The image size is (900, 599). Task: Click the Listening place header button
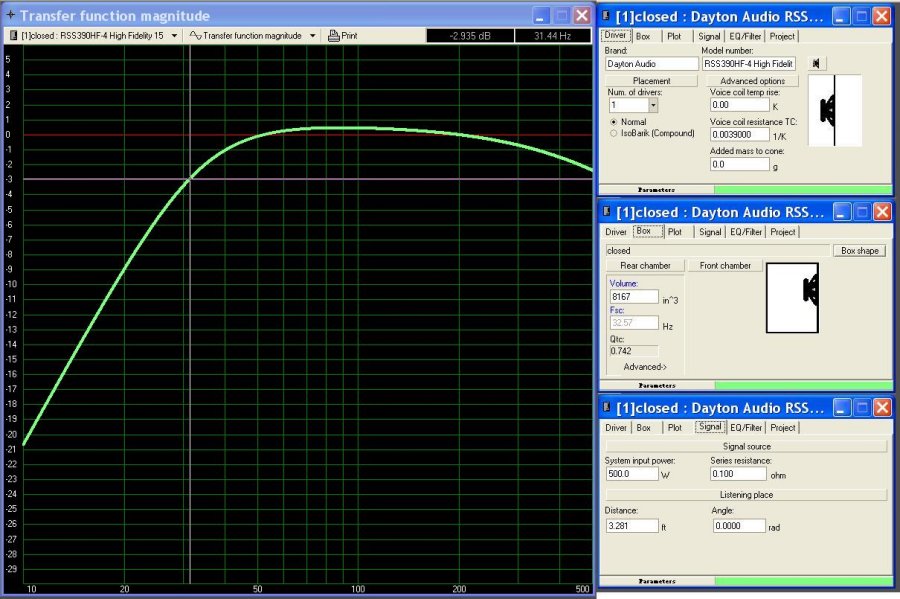coord(746,495)
